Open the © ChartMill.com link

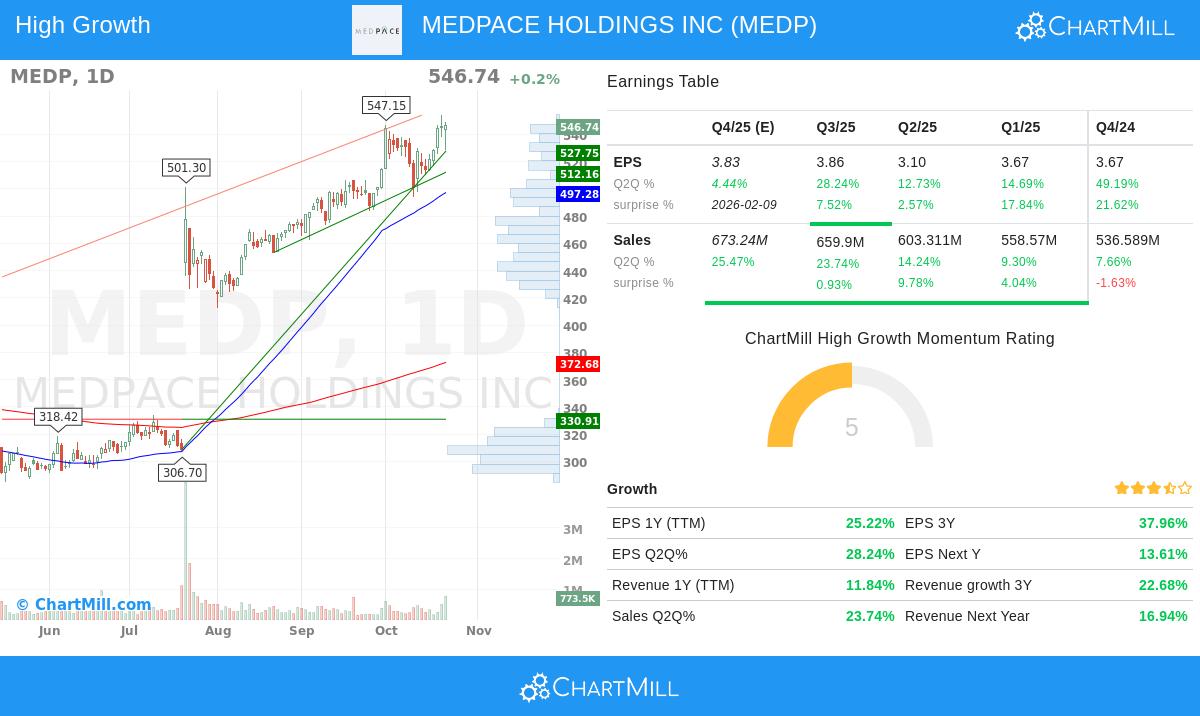pyautogui.click(x=84, y=605)
